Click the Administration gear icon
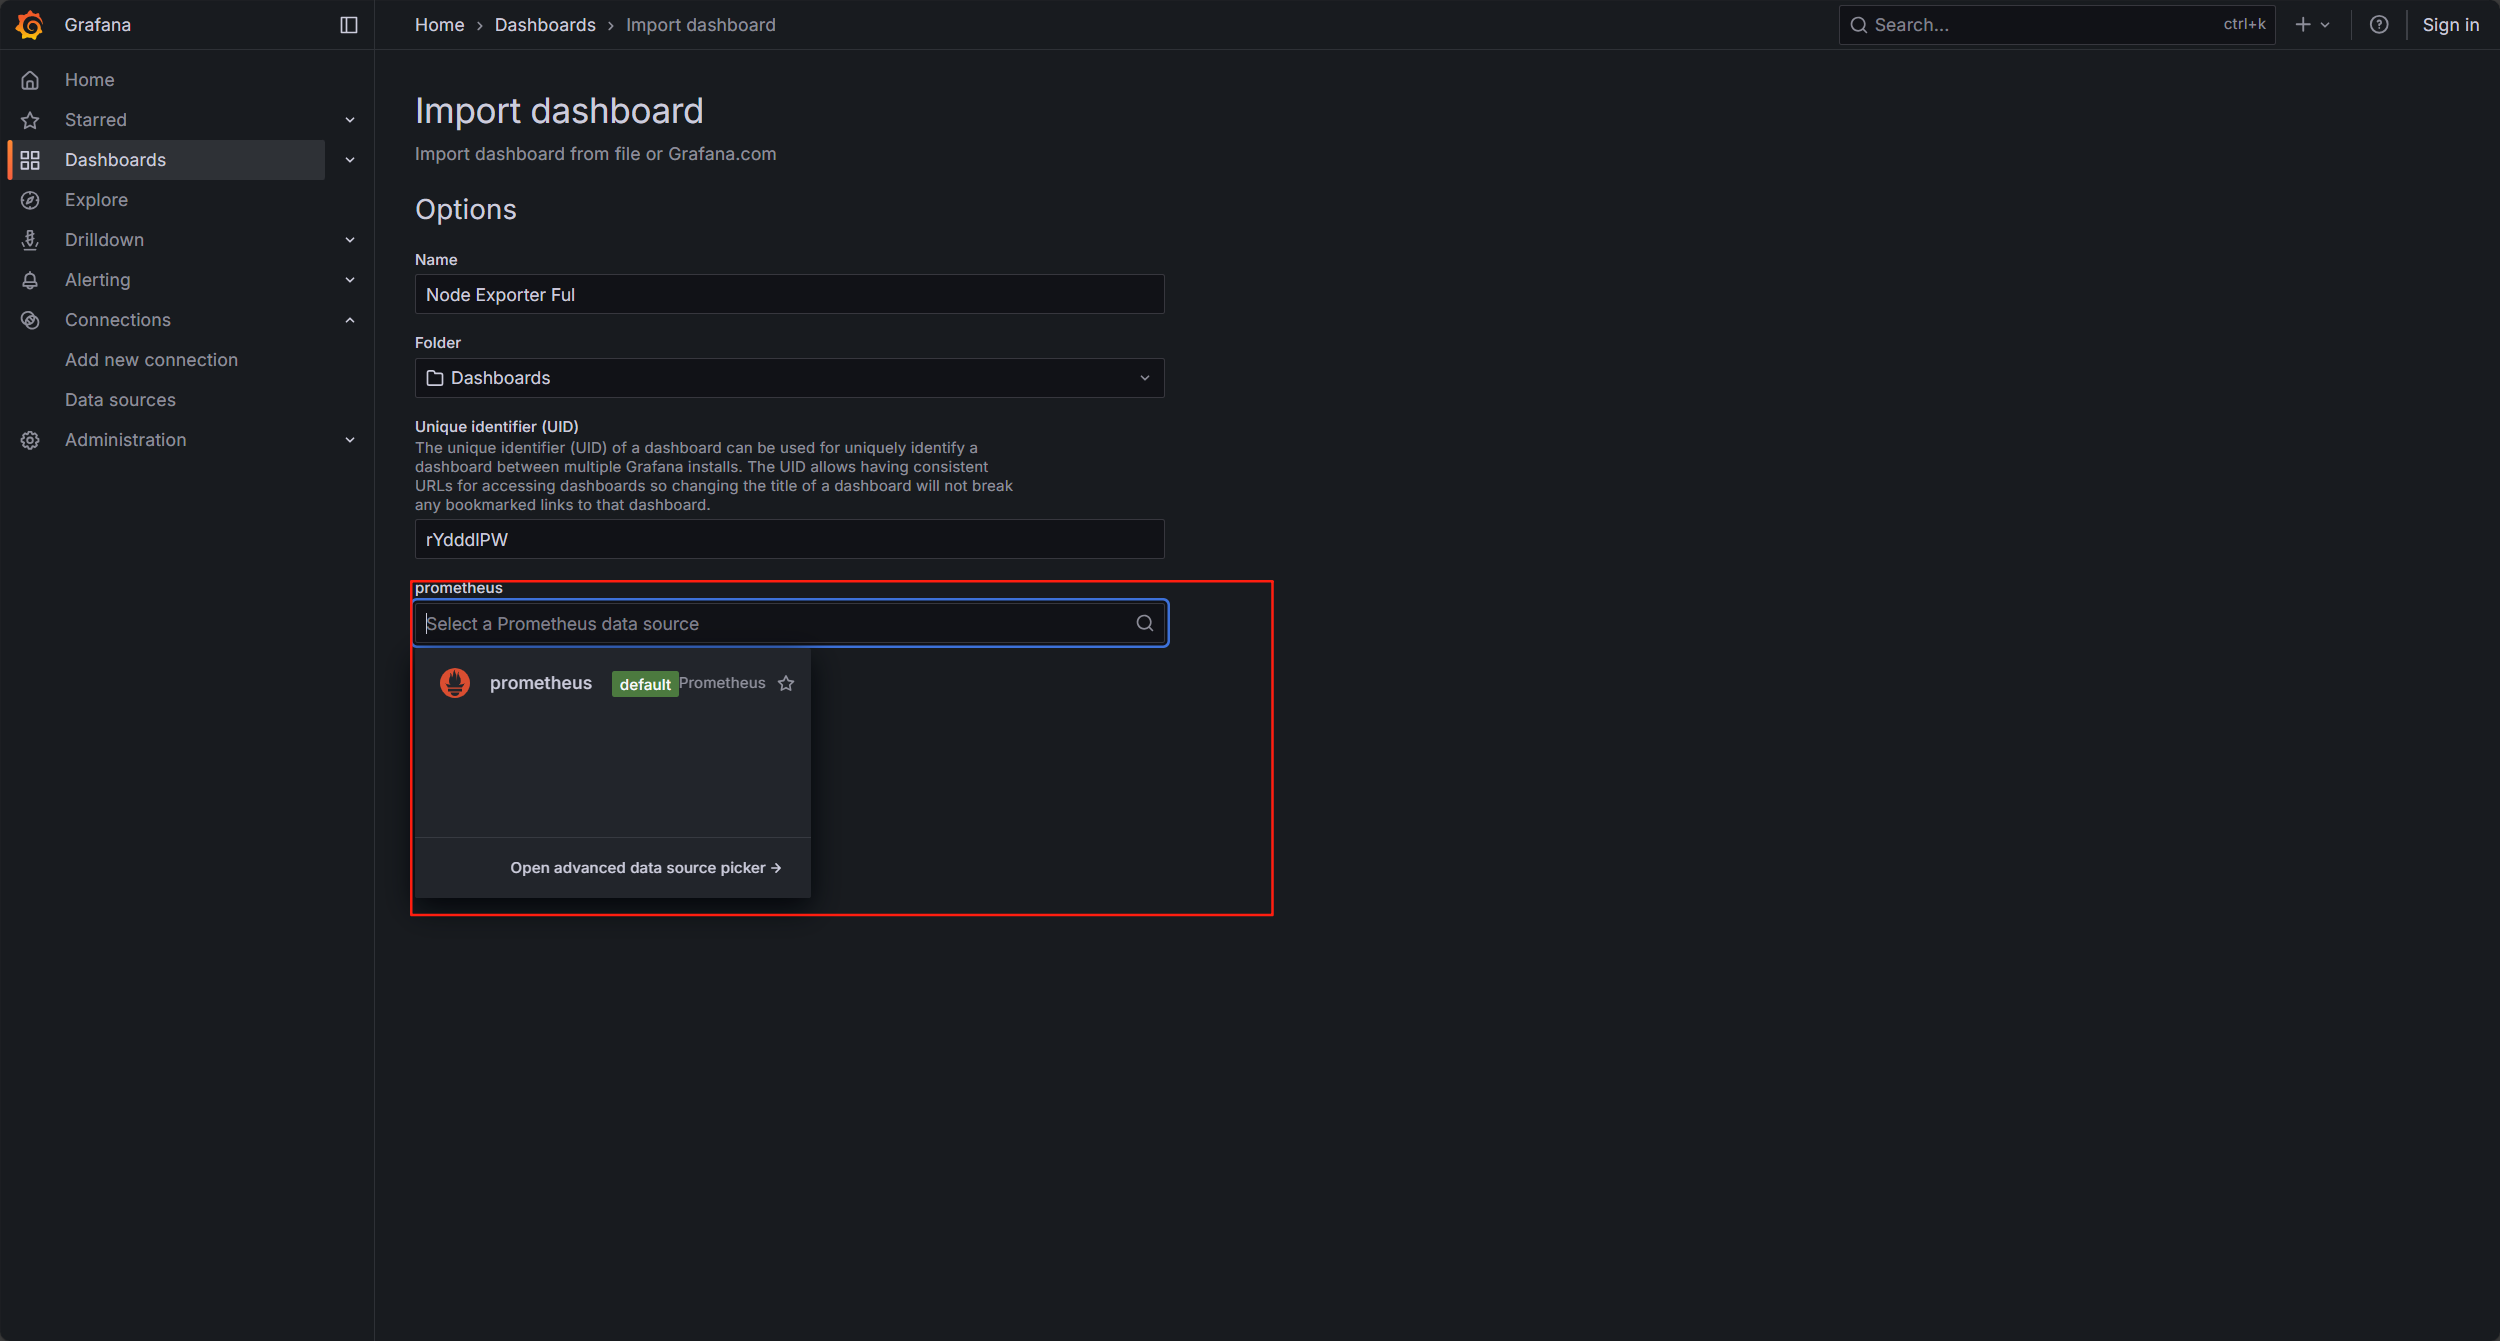This screenshot has width=2500, height=1341. tap(30, 440)
